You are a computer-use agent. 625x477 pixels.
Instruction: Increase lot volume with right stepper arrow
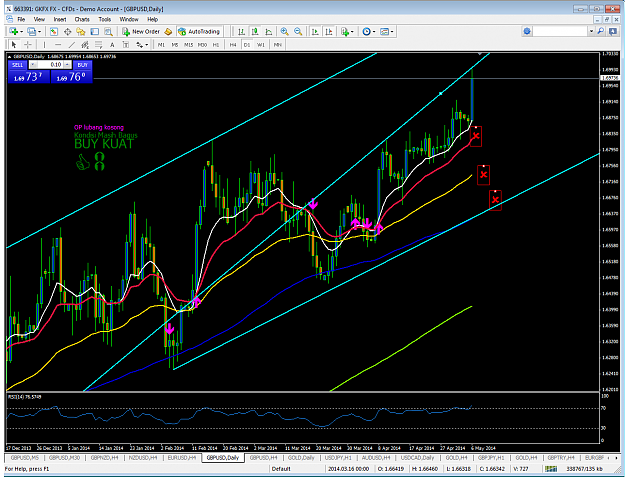[x=67, y=65]
